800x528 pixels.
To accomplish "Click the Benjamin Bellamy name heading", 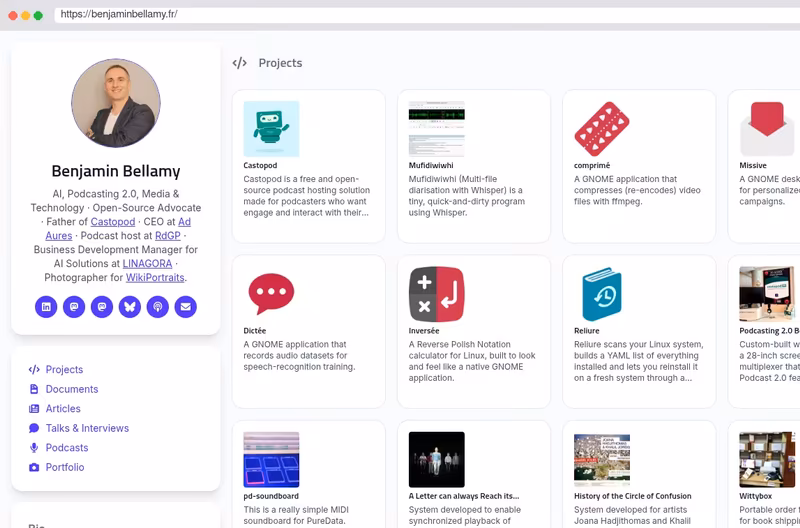I will coord(116,171).
